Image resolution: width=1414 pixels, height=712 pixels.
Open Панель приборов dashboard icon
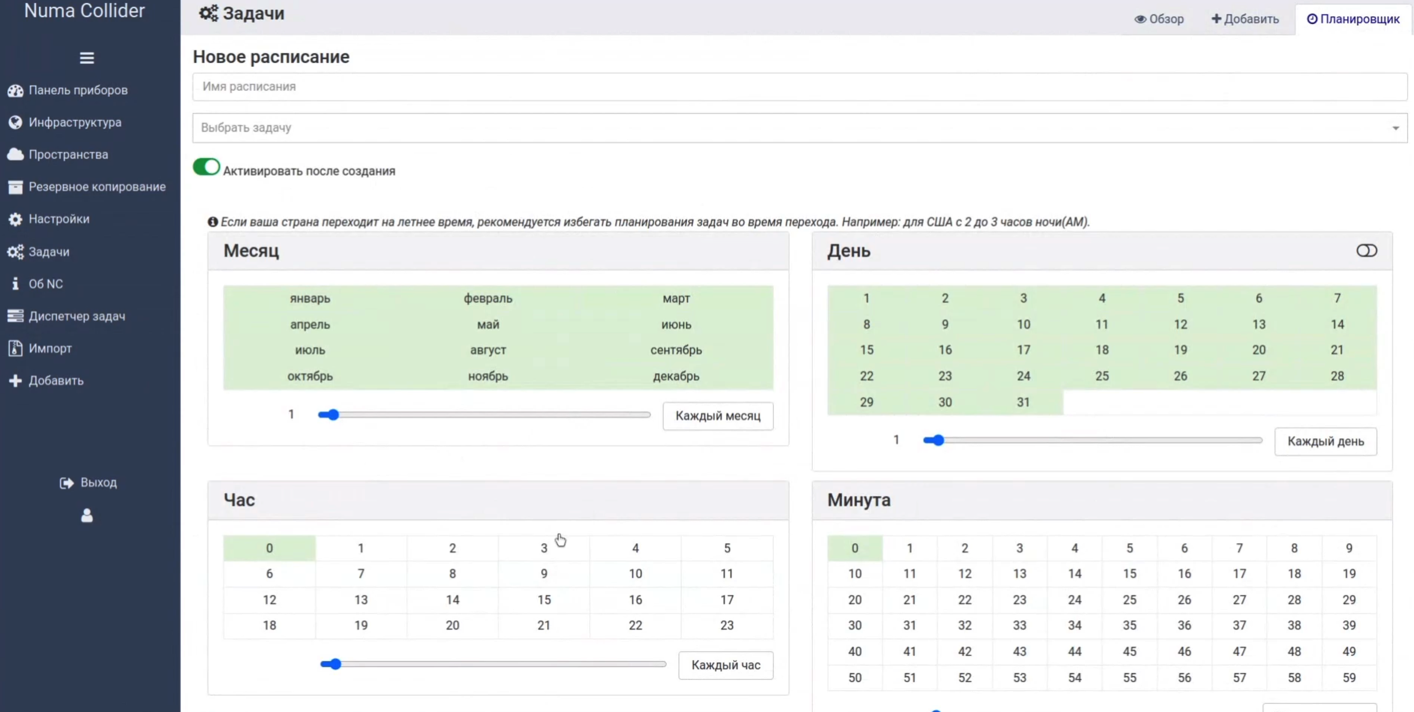(15, 90)
